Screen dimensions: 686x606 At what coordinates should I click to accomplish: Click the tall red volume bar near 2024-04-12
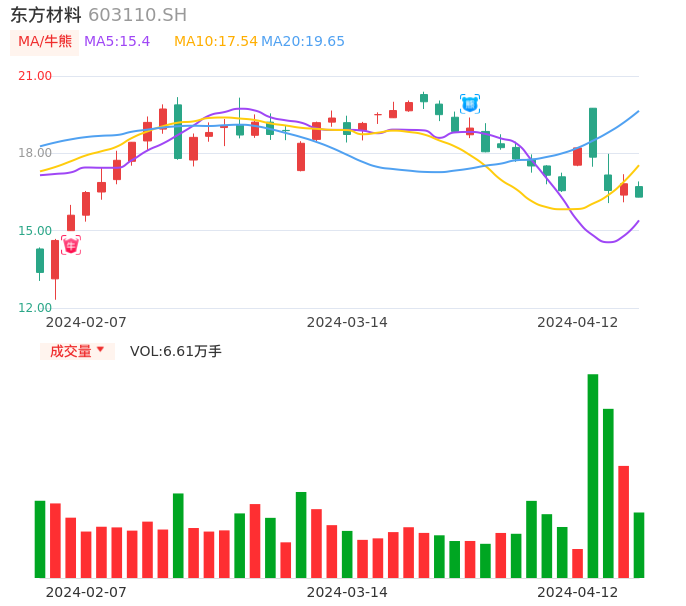[623, 522]
